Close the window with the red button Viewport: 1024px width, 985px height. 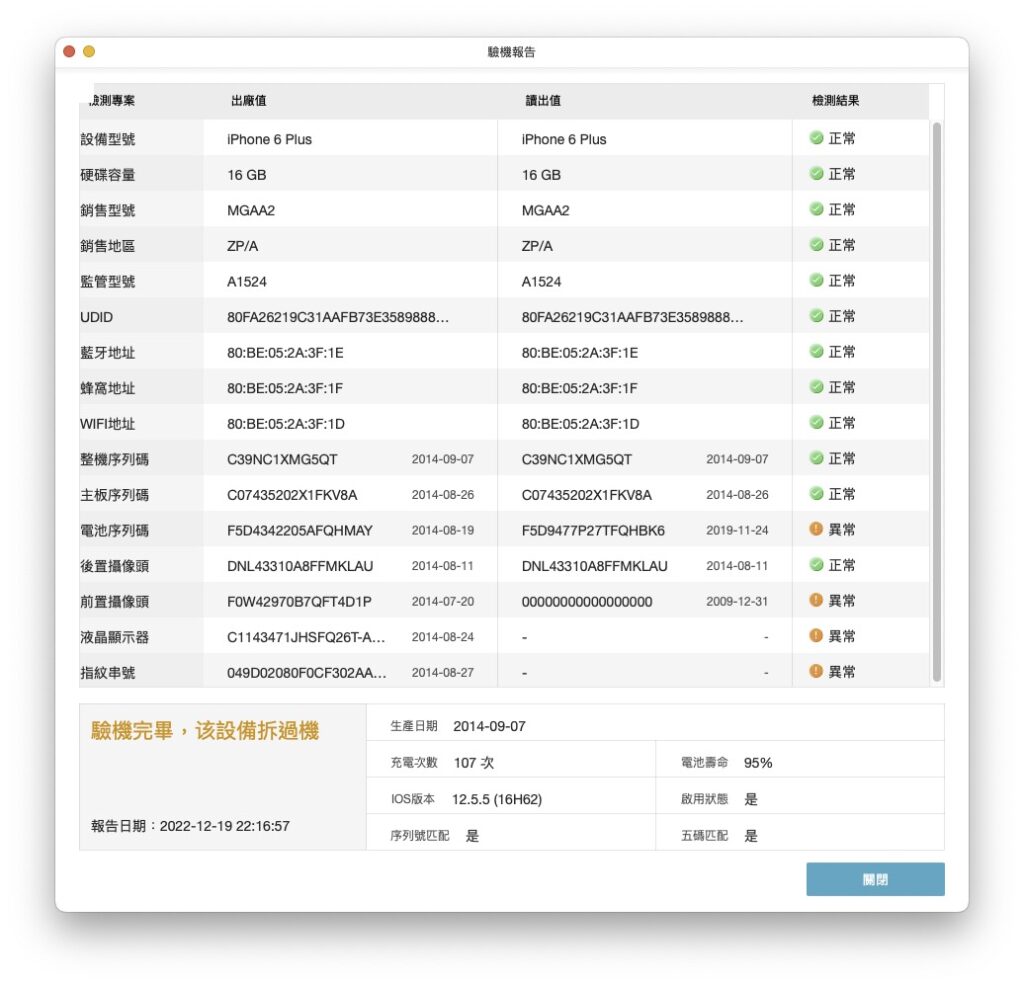pyautogui.click(x=69, y=52)
